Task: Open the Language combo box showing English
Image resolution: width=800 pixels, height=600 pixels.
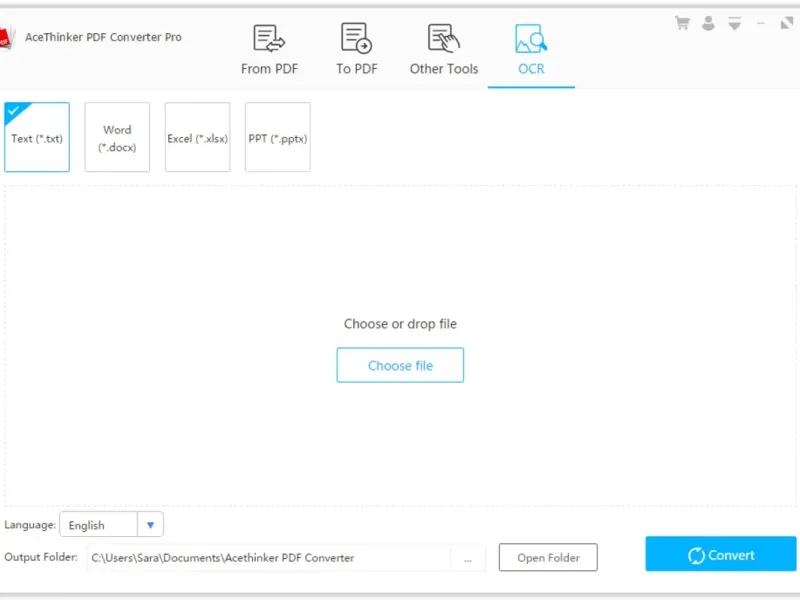Action: tap(111, 524)
